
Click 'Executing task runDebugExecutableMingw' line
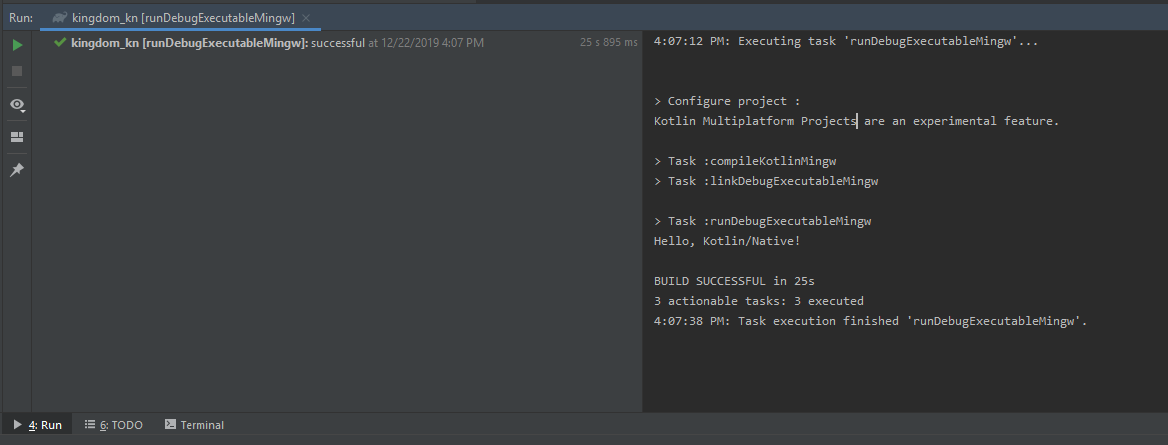[x=845, y=41]
